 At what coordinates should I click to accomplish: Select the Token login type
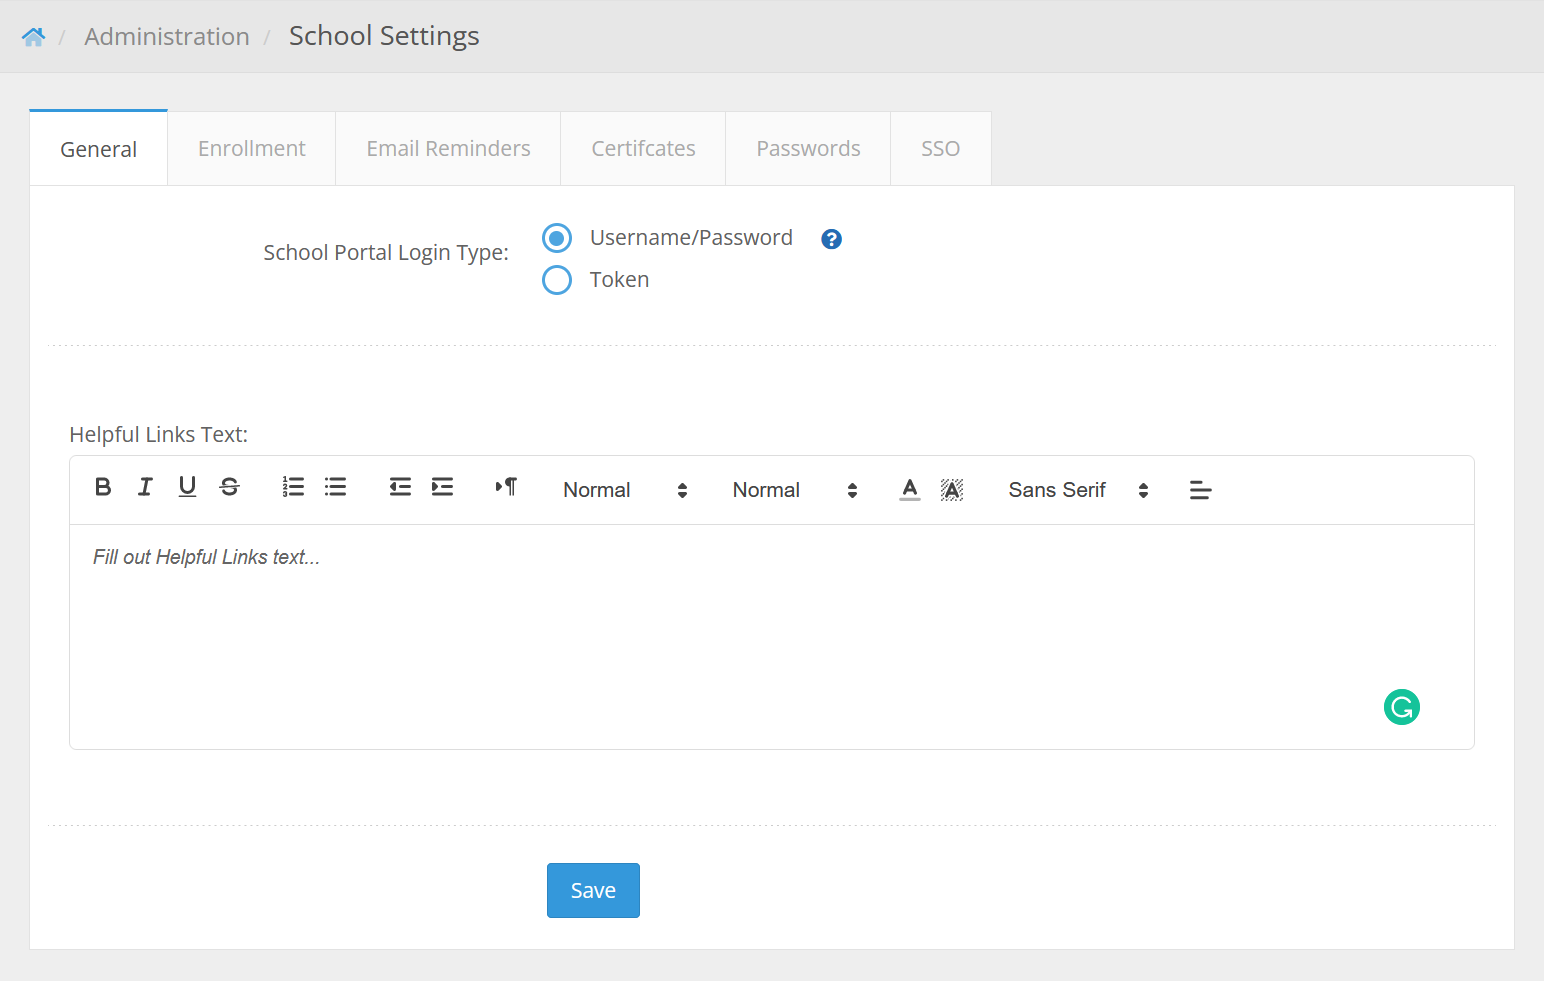point(557,280)
